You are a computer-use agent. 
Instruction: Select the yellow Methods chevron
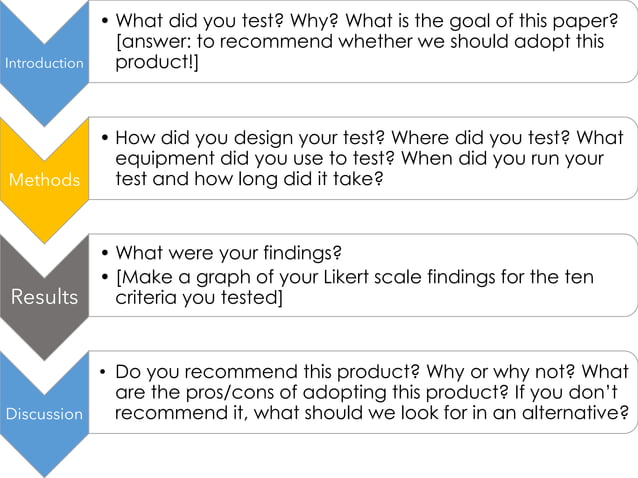point(44,179)
